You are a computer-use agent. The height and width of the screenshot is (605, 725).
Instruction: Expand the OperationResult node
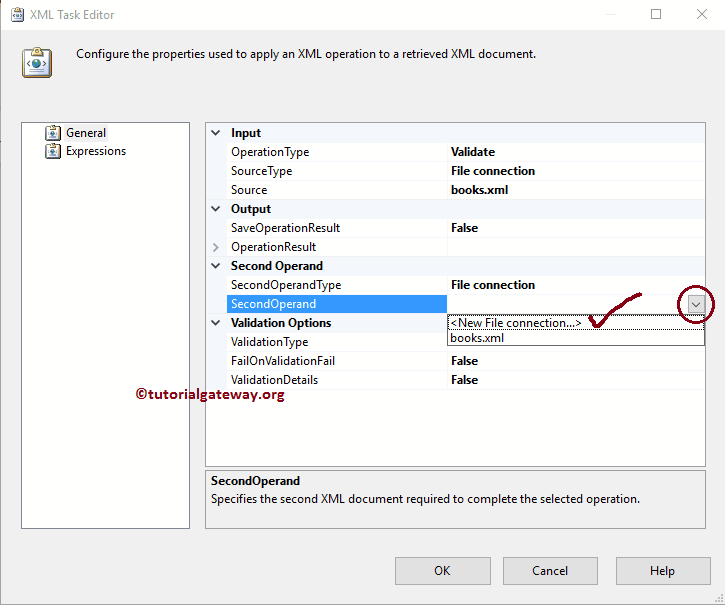pos(215,247)
